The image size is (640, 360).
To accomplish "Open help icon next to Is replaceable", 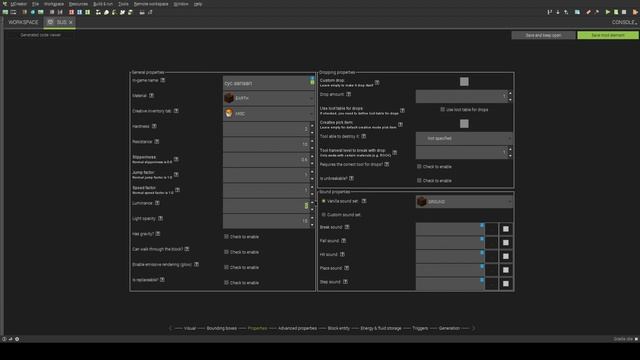I will pos(162,280).
